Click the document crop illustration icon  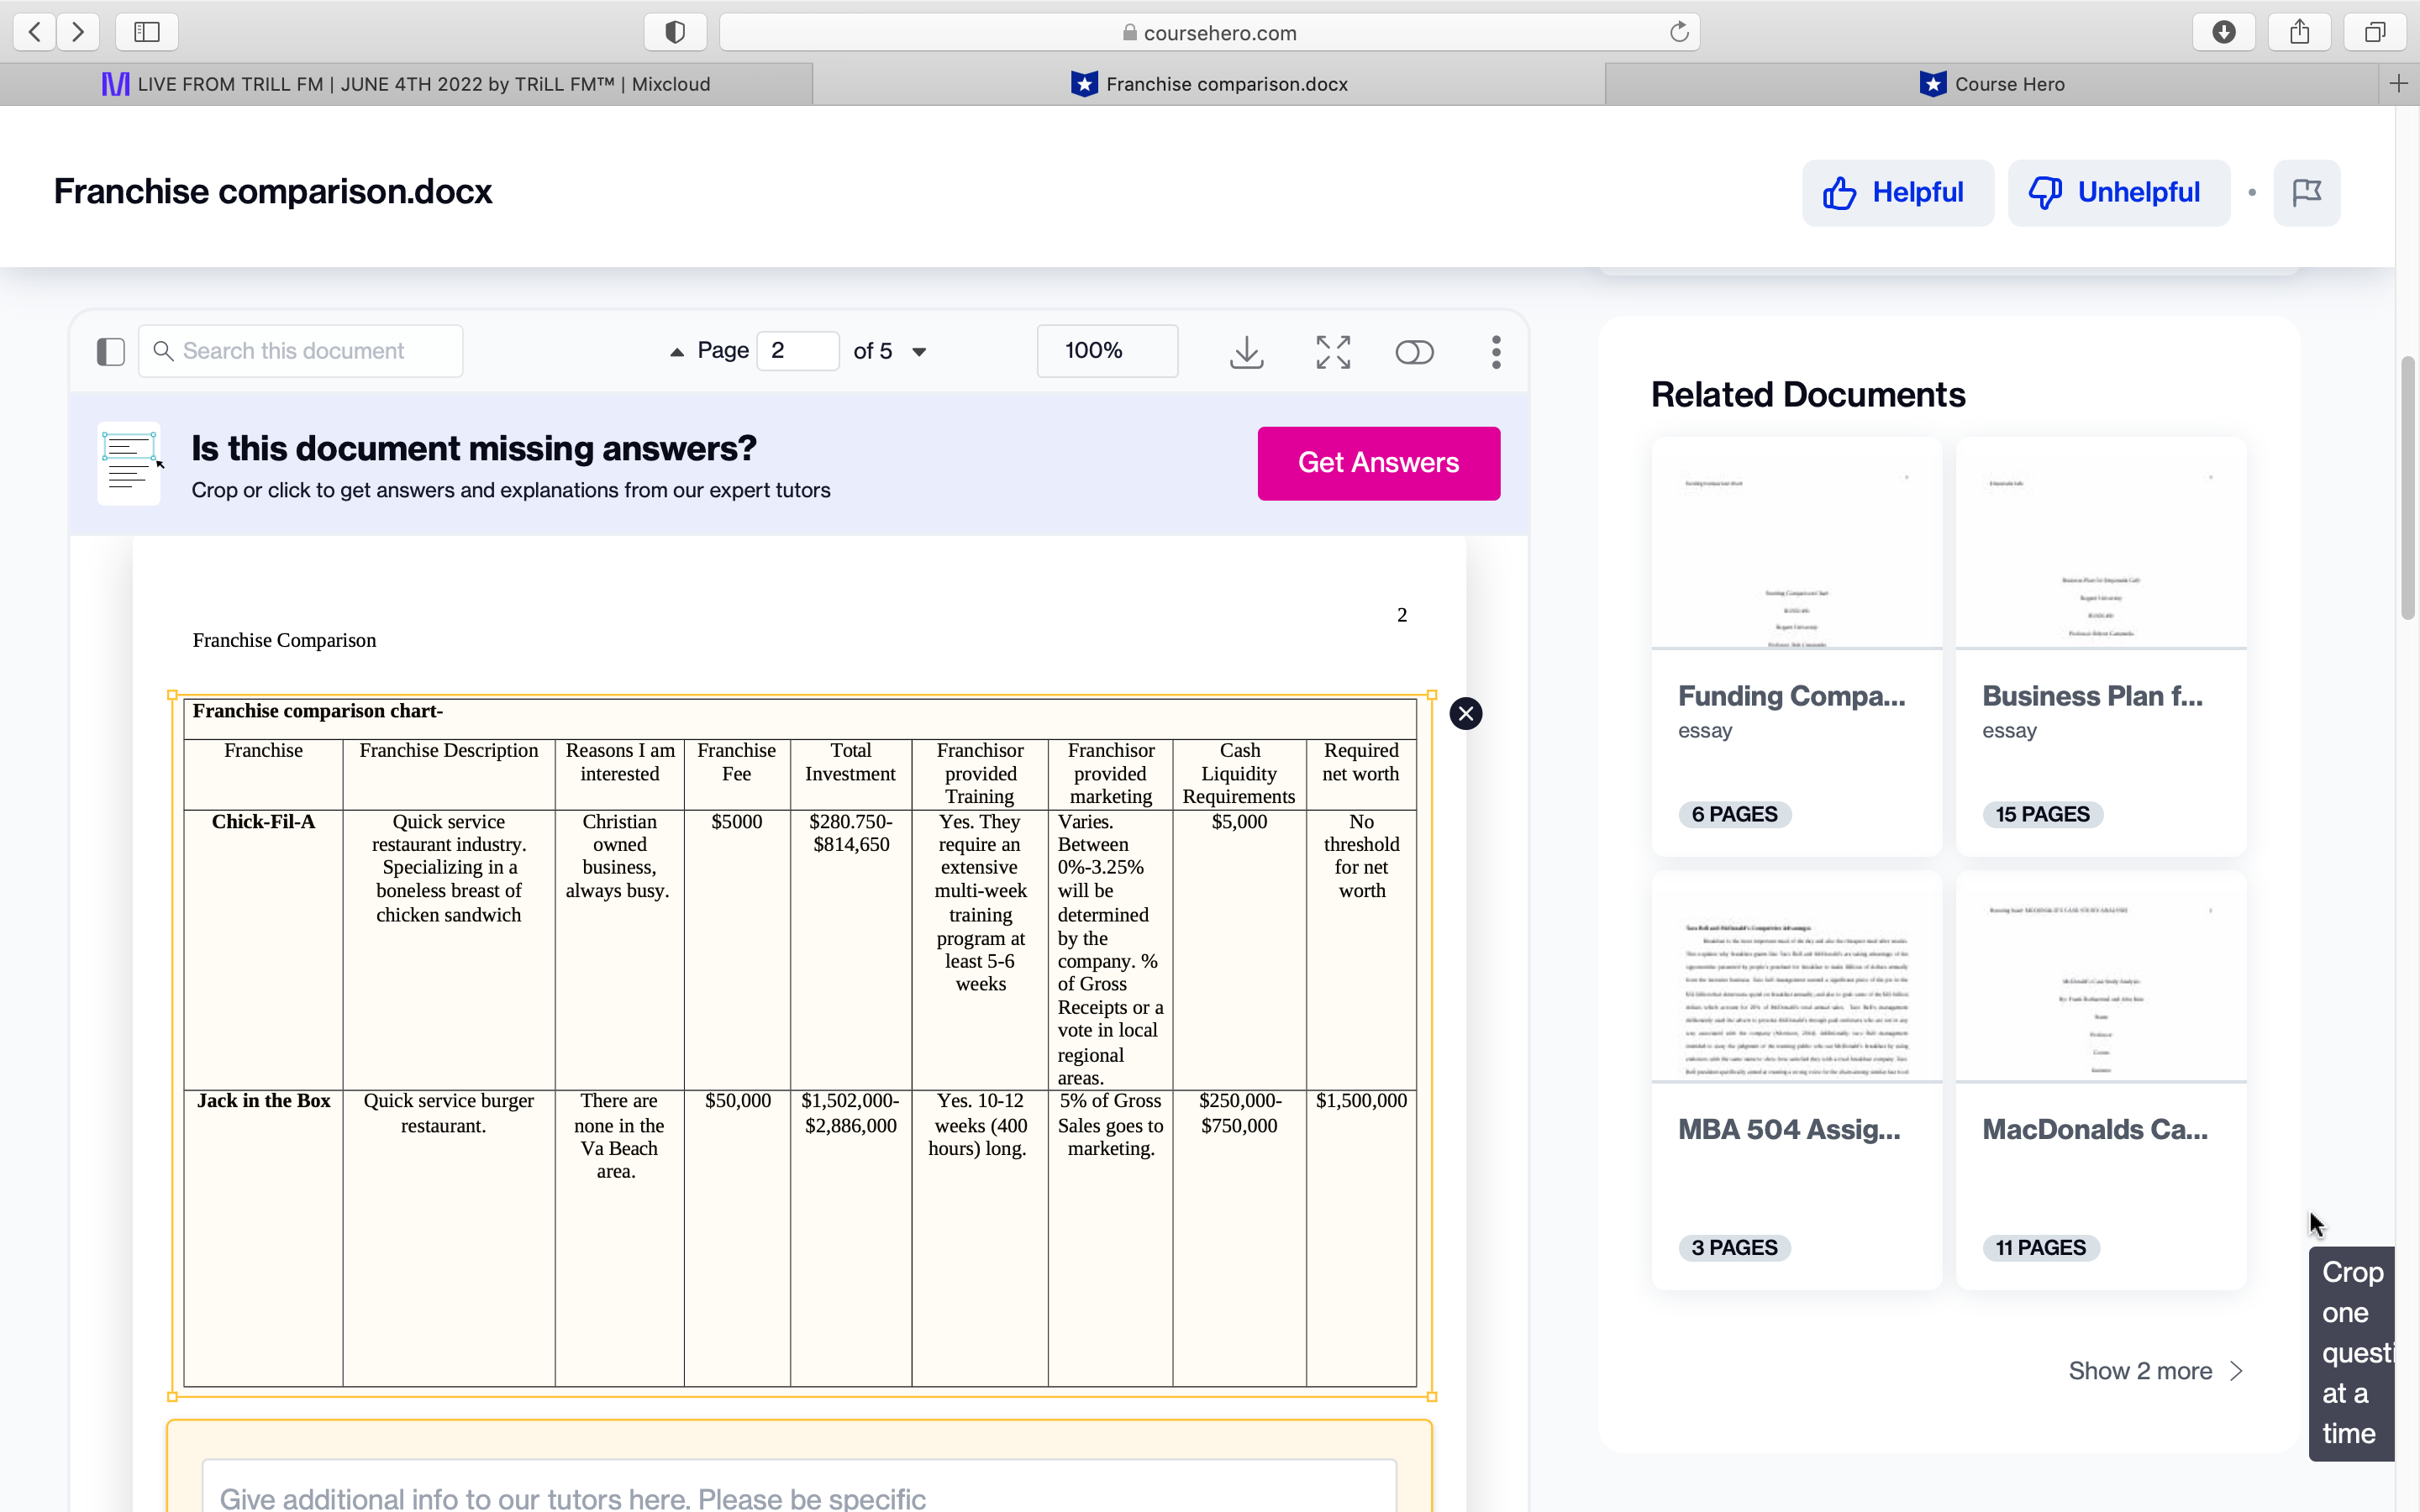(130, 463)
